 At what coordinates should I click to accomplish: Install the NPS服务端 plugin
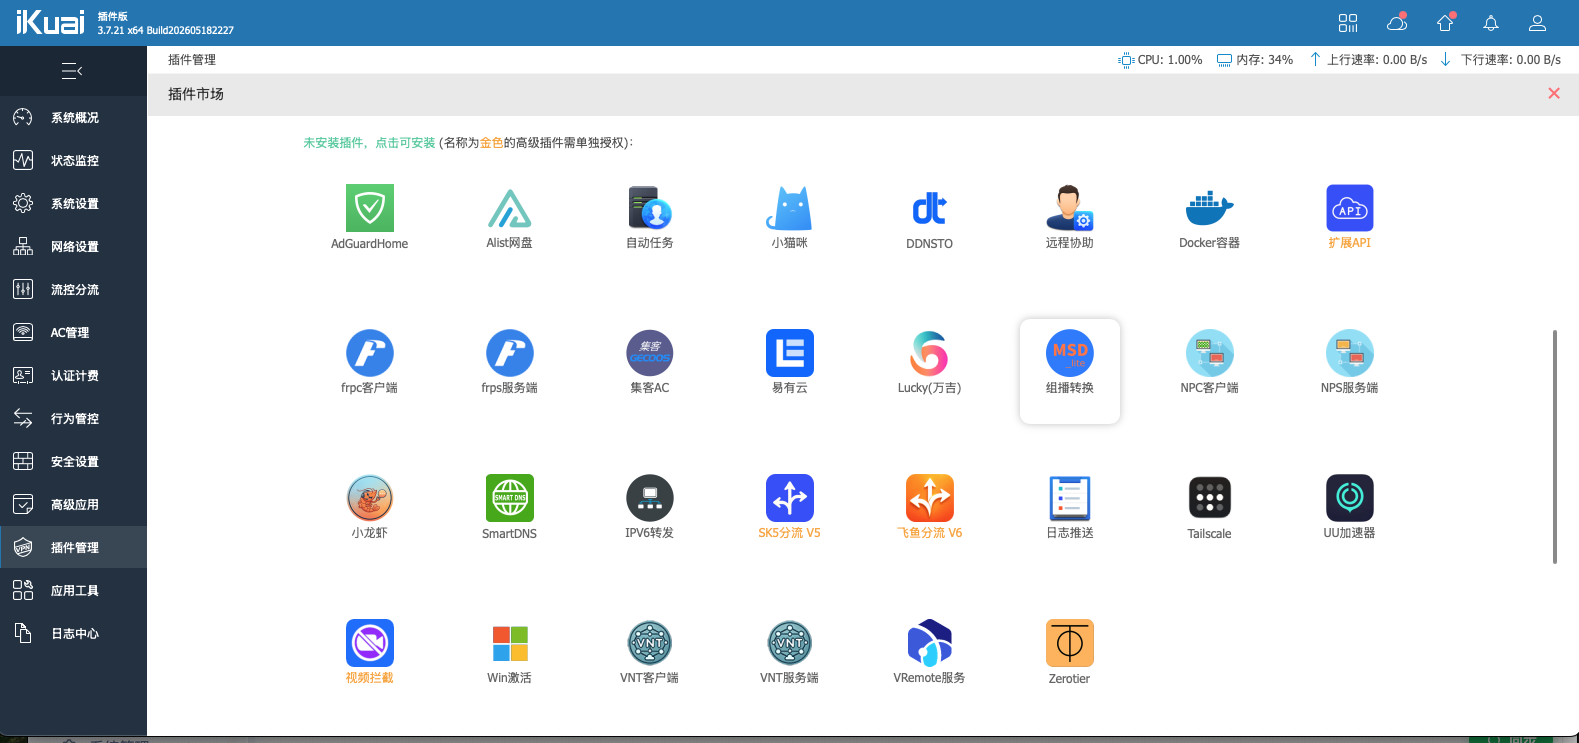tap(1350, 353)
